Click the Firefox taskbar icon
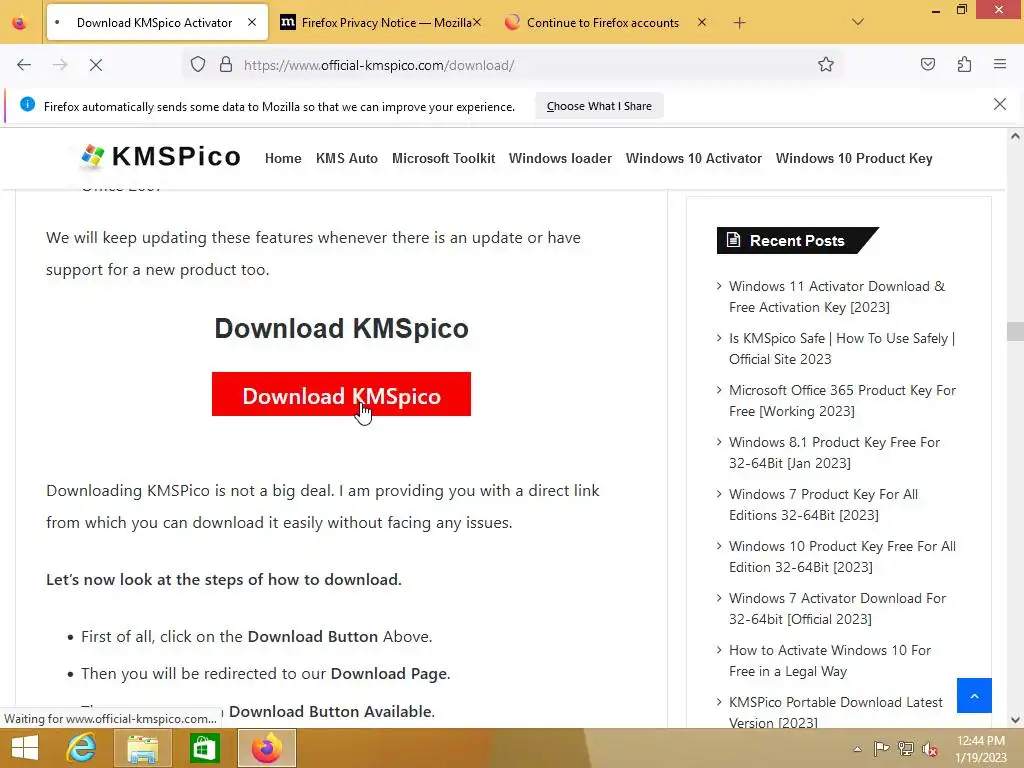Screen dimensions: 1024x768 click(x=266, y=748)
